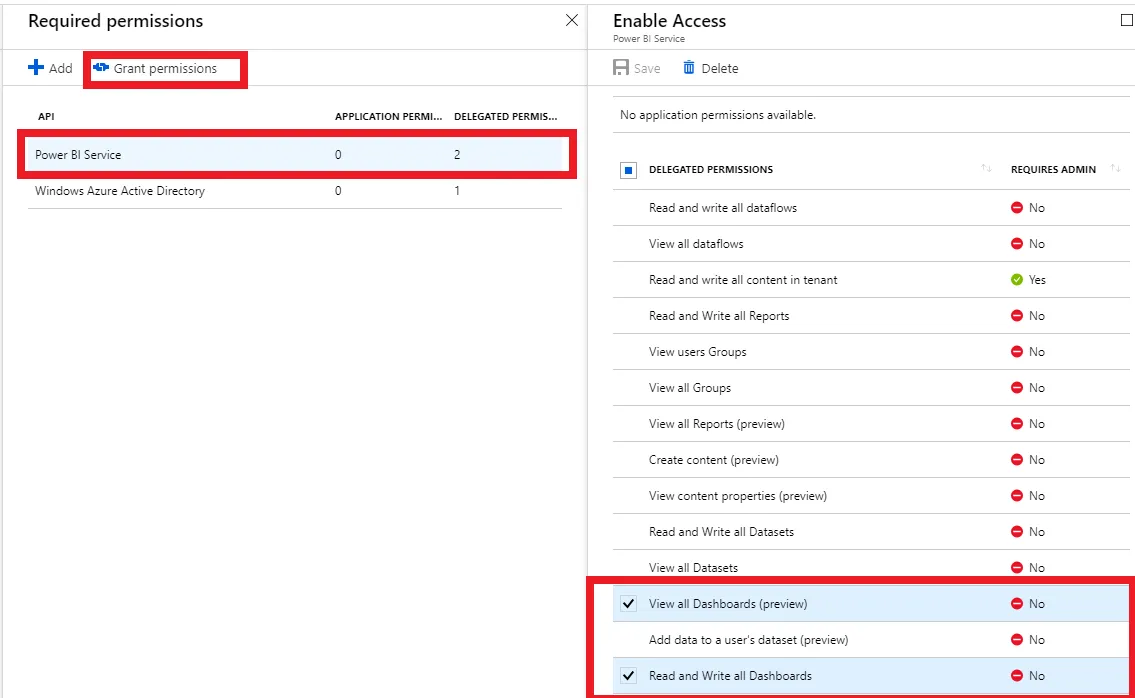Uncheck Read and Write all Dashboards
Viewport: 1135px width, 698px height.
(x=629, y=676)
